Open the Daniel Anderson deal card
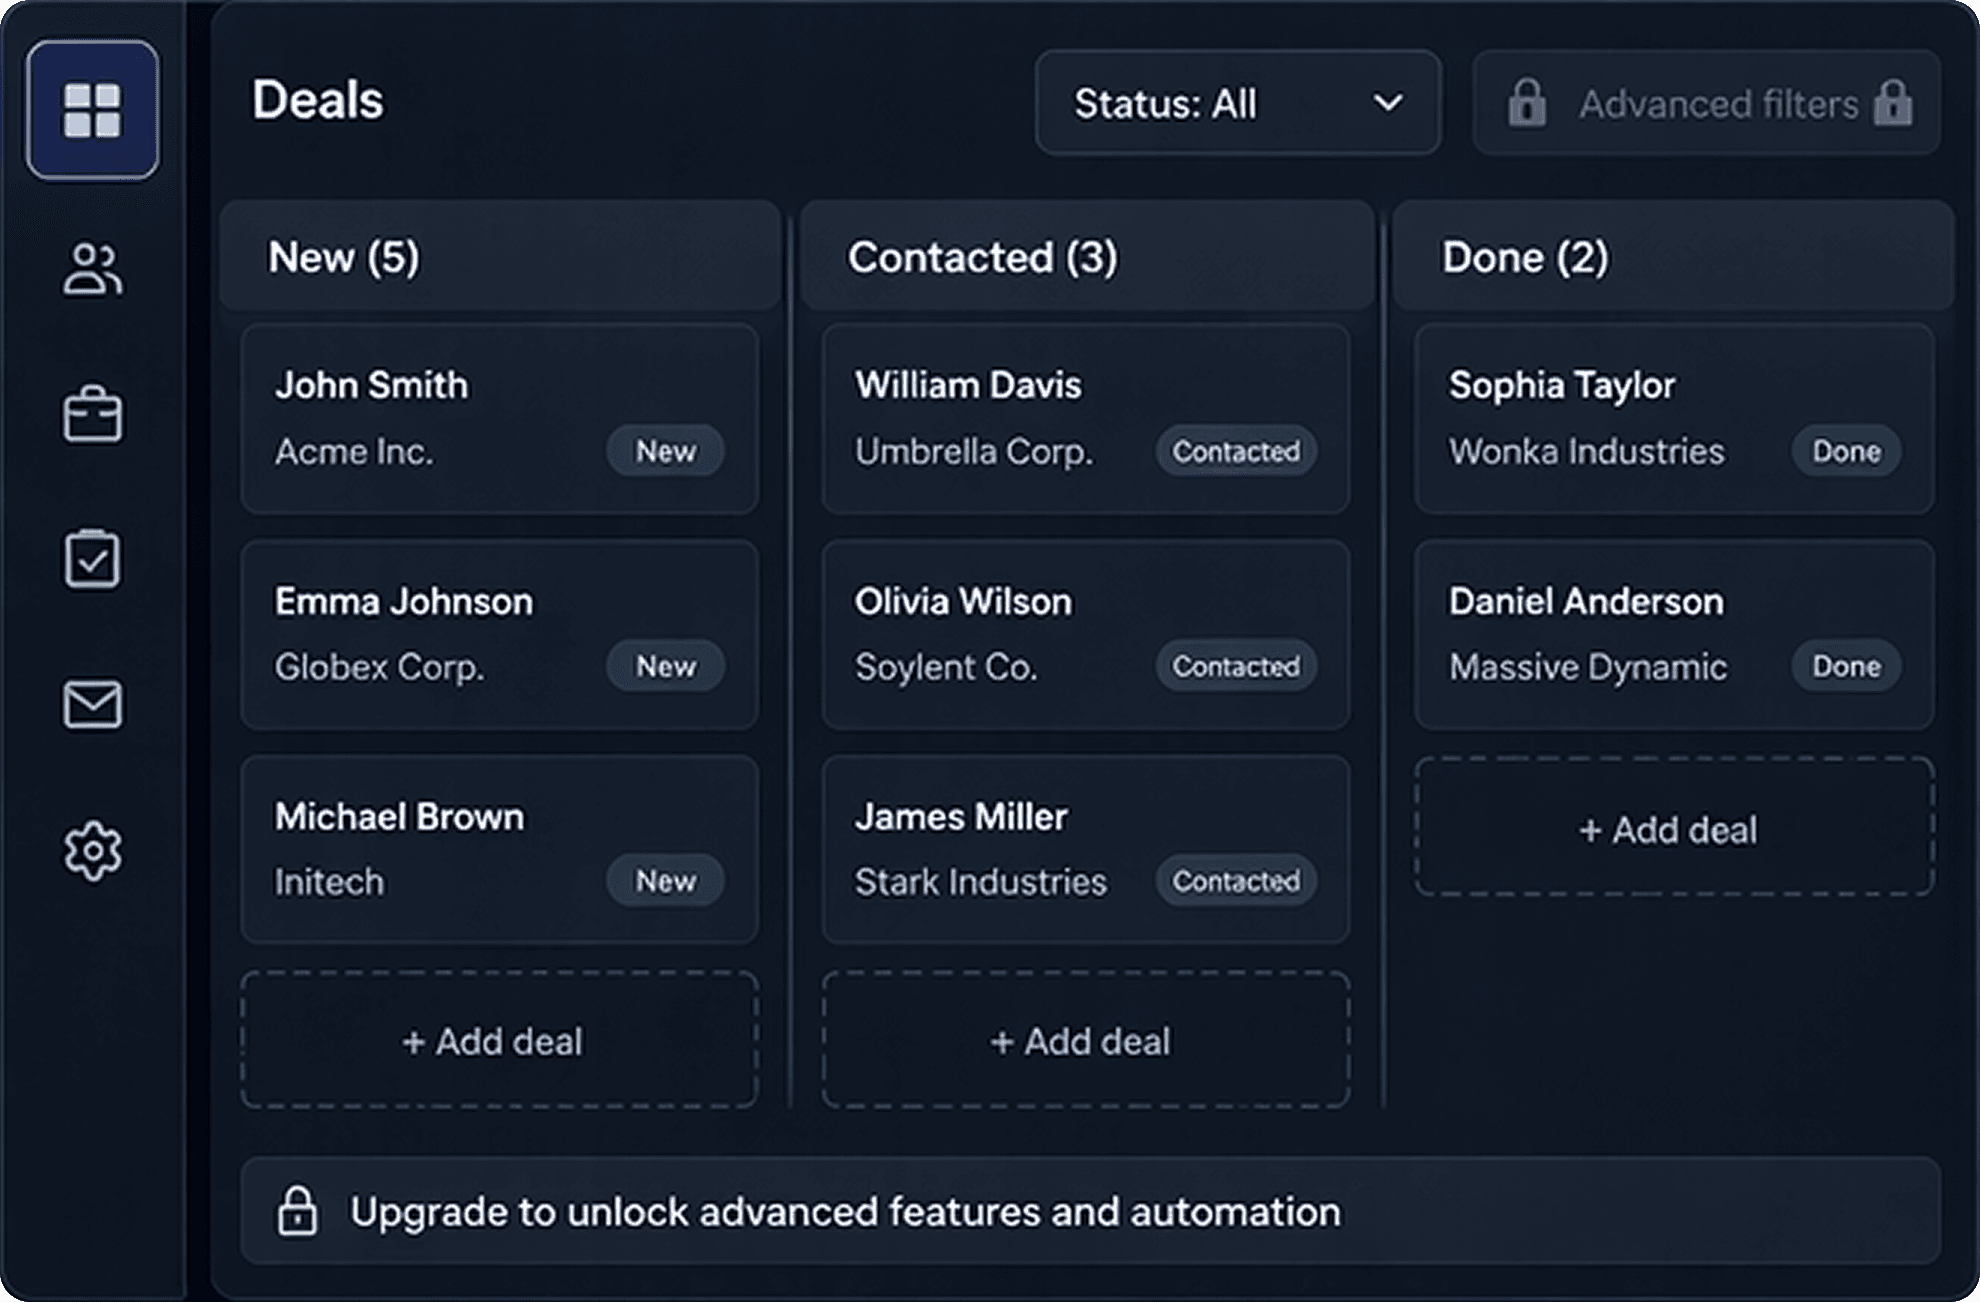 pos(1674,635)
